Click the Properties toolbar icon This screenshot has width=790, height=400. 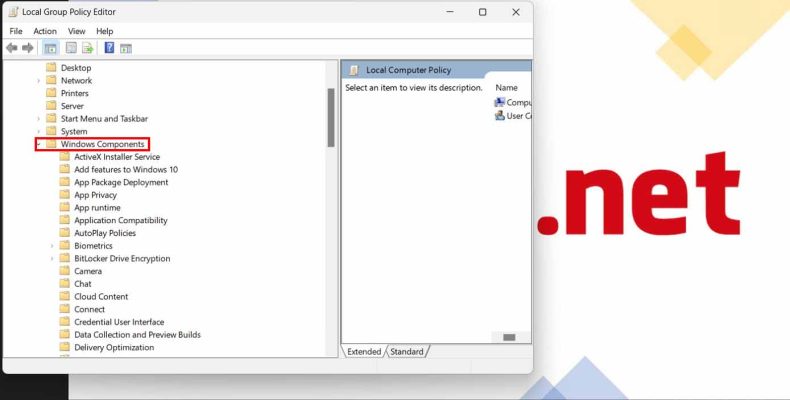click(72, 48)
